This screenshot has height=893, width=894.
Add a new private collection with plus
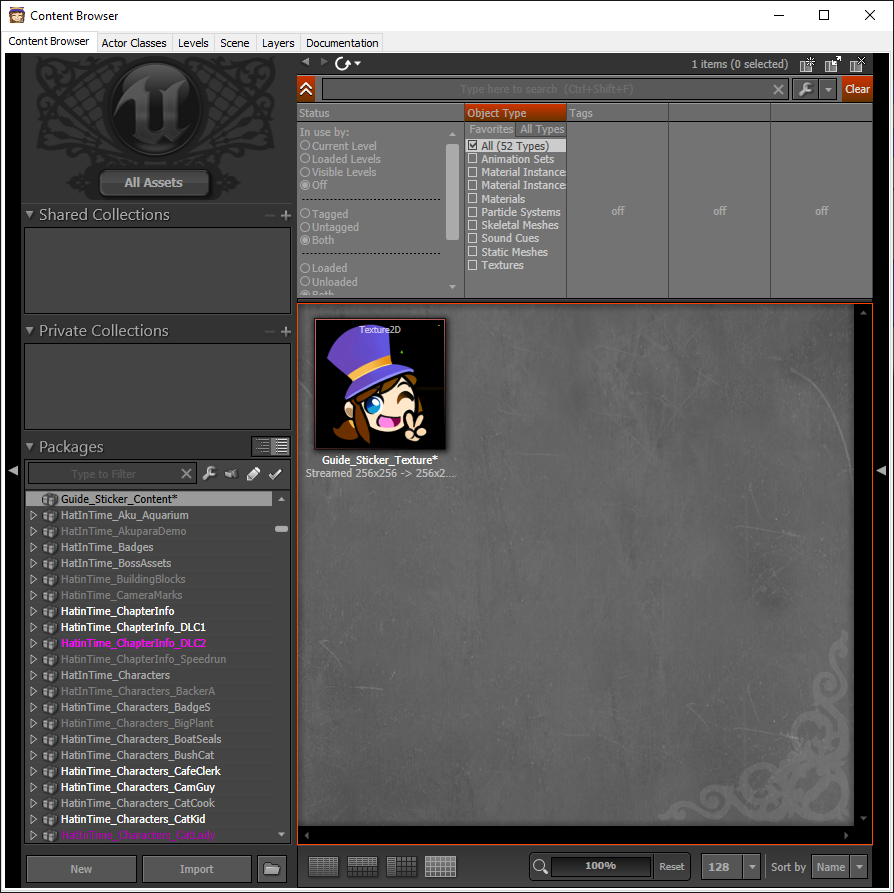pos(286,331)
